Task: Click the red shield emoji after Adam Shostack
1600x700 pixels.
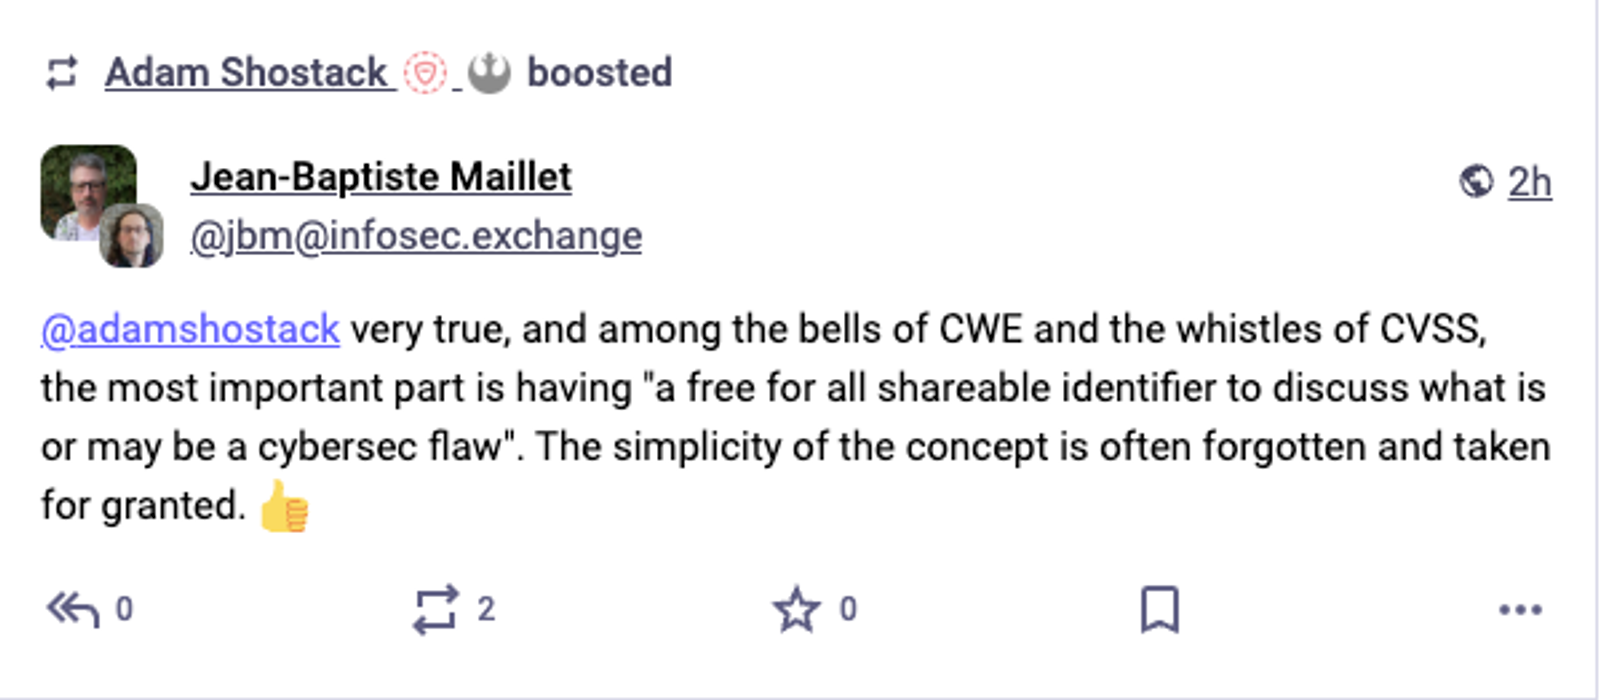Action: 425,73
